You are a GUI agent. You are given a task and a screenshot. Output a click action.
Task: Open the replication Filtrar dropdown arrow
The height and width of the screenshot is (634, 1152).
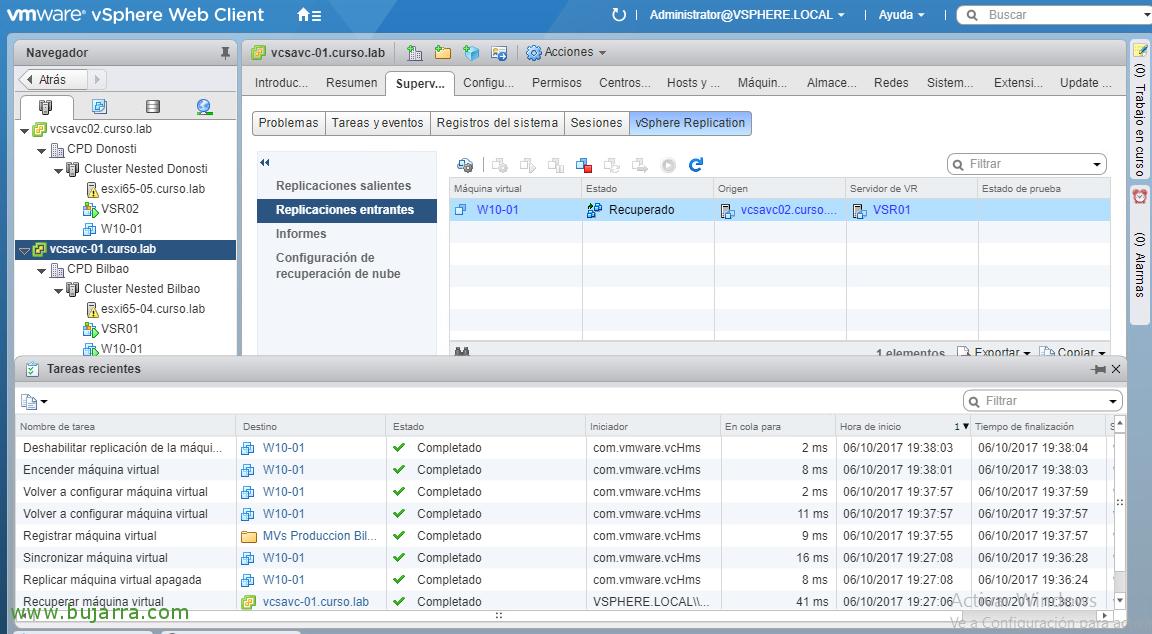1096,165
